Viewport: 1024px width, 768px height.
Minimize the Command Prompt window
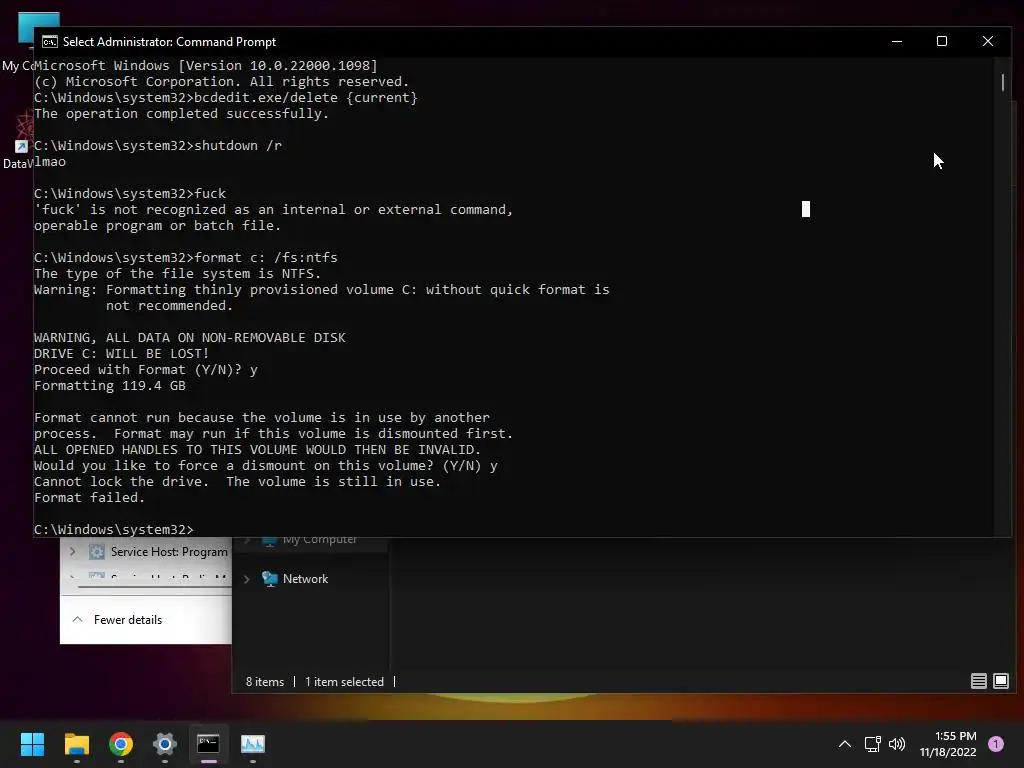pyautogui.click(x=897, y=41)
